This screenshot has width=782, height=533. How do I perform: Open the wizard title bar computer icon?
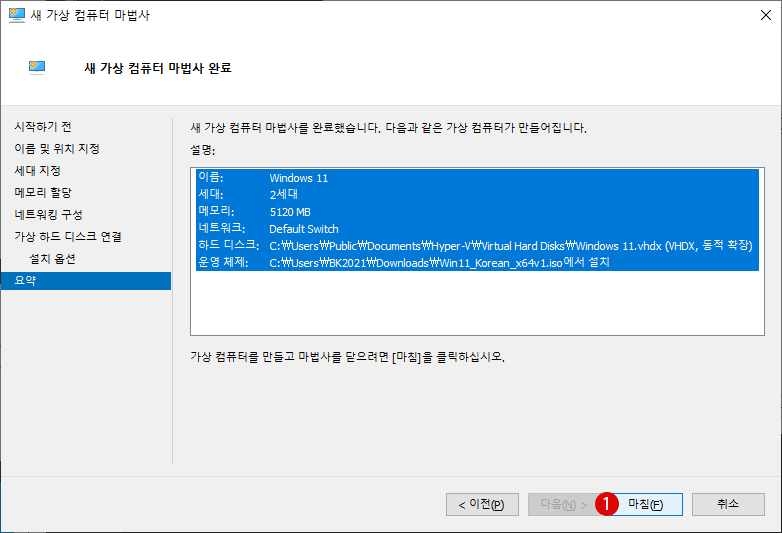click(16, 15)
